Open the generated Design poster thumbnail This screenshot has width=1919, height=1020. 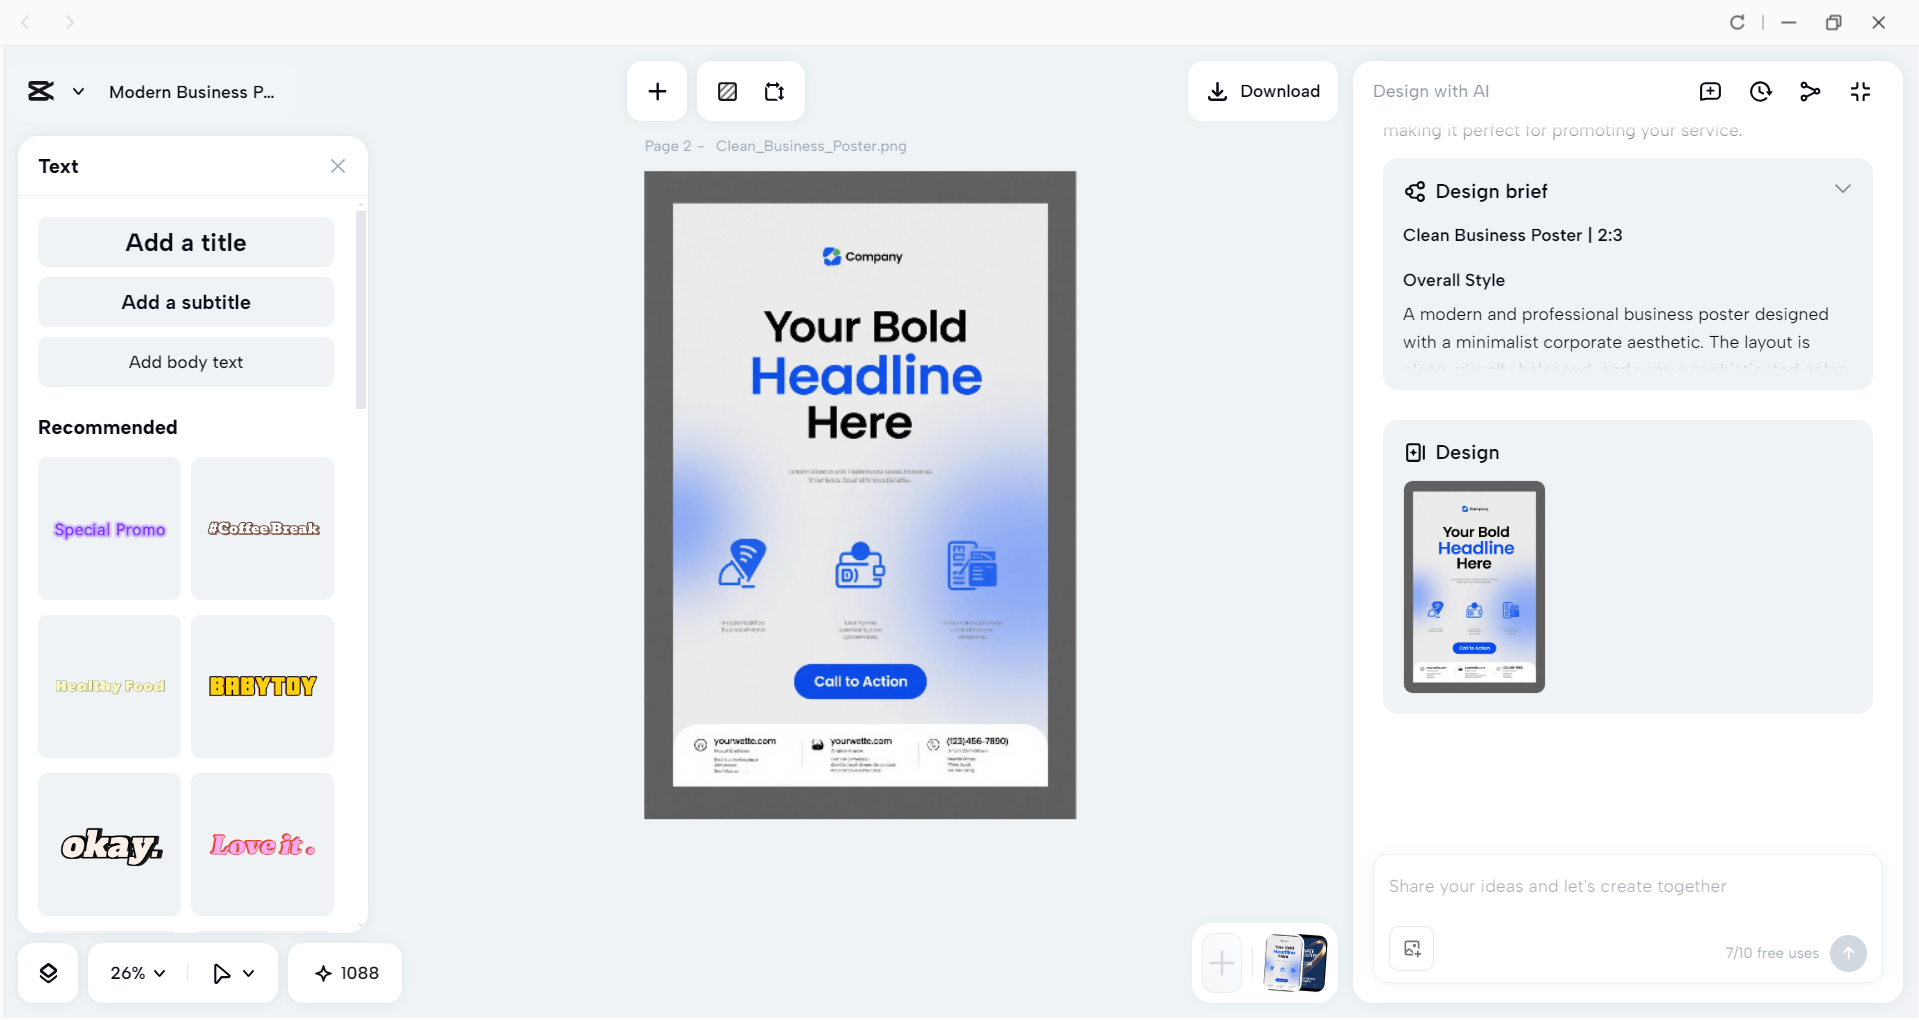click(x=1474, y=587)
